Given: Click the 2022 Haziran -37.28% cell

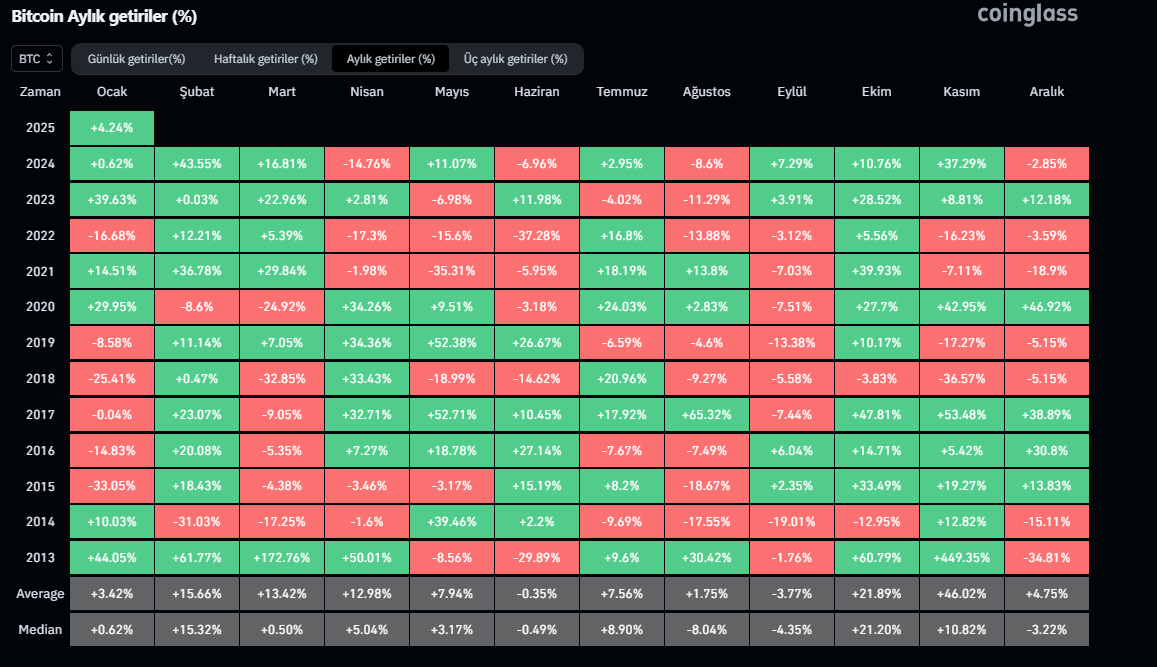Looking at the screenshot, I should (x=536, y=235).
